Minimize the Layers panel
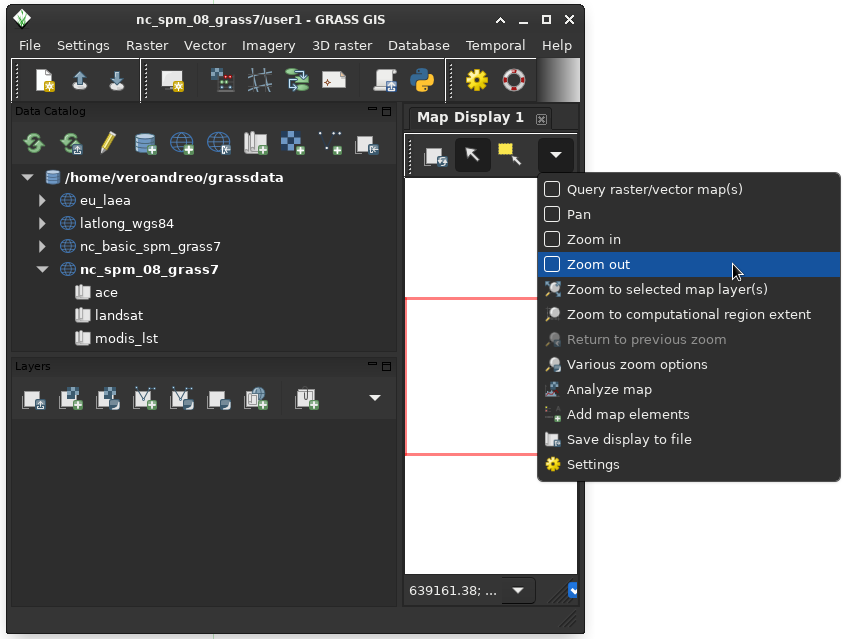The height and width of the screenshot is (639, 849). (372, 364)
